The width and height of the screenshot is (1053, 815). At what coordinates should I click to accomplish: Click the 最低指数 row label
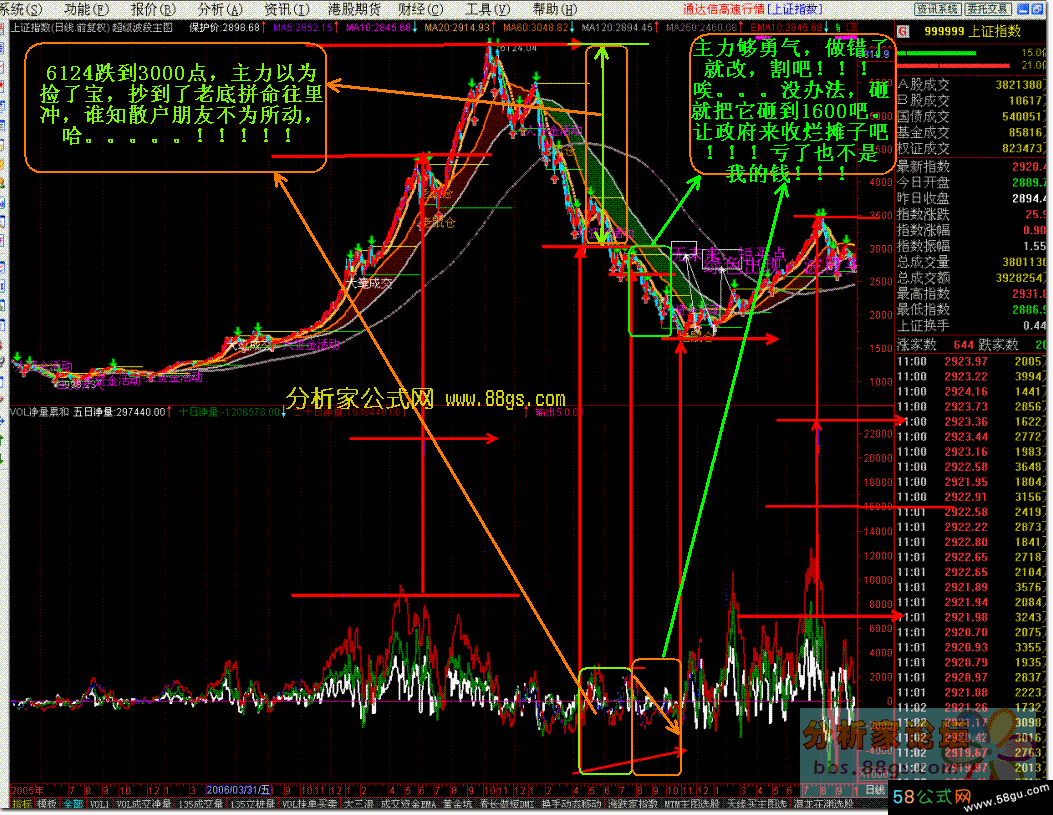(923, 310)
